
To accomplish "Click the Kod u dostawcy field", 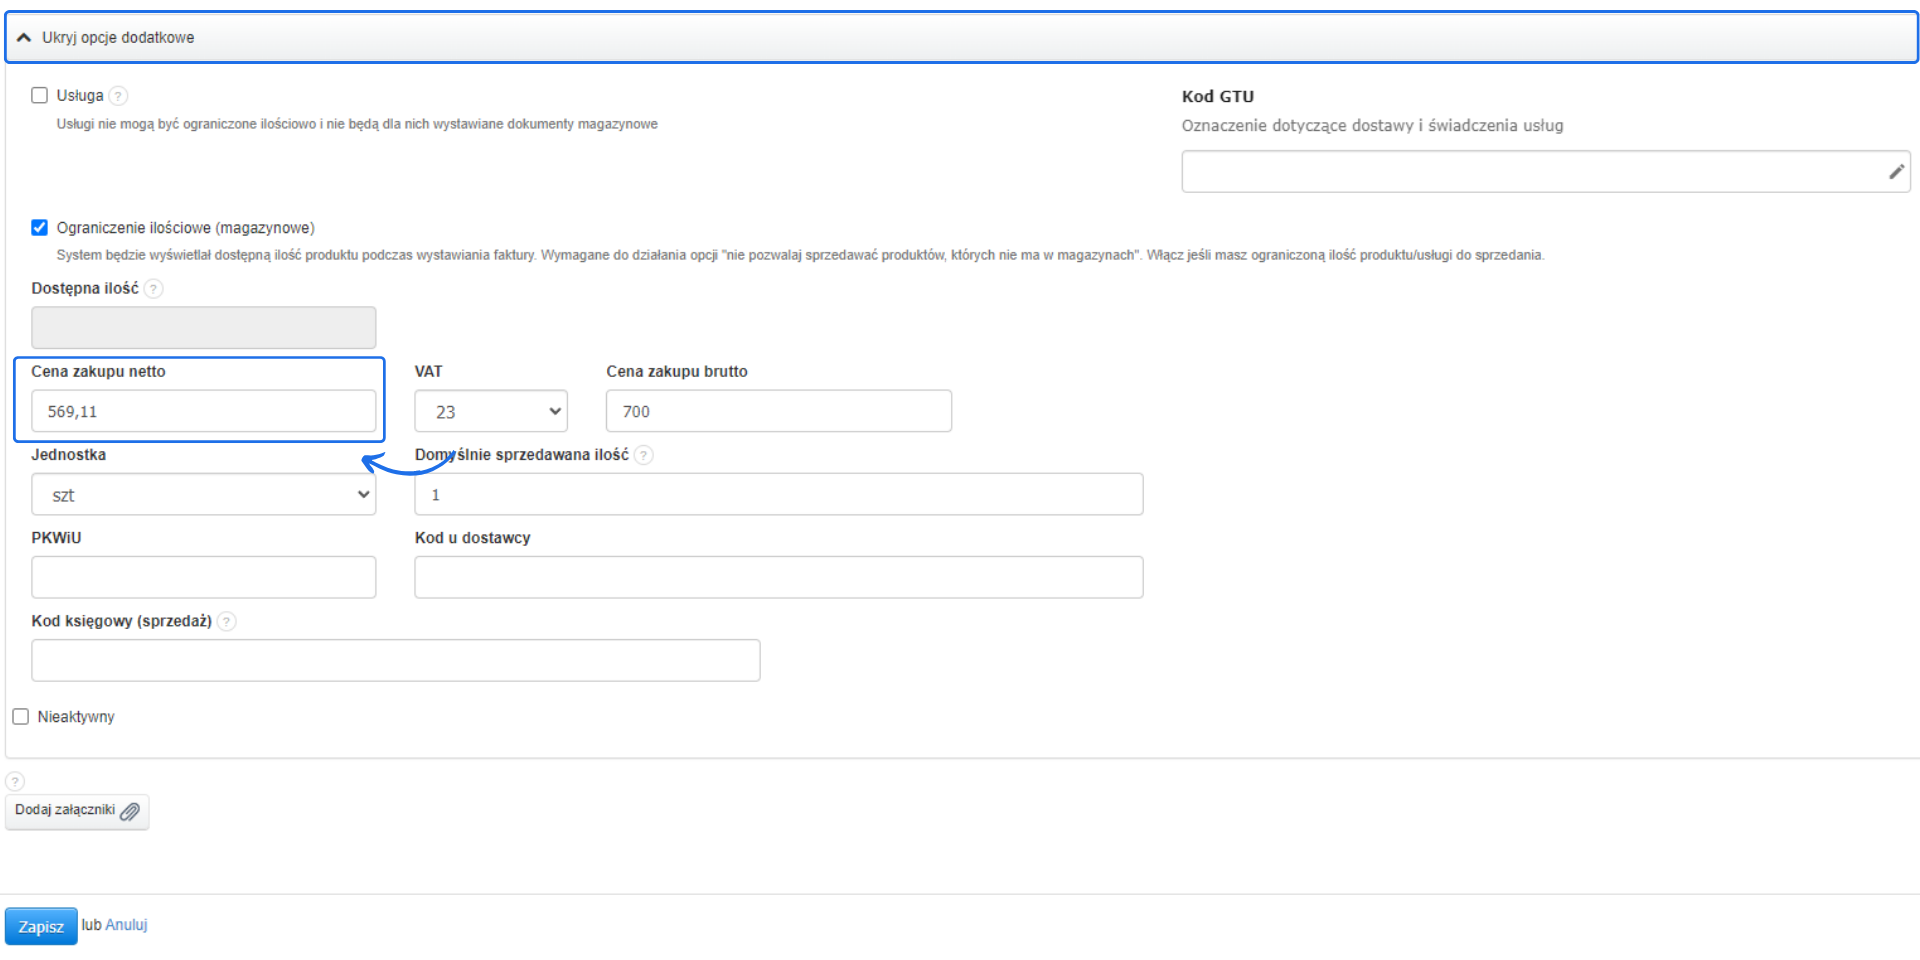I will [778, 578].
